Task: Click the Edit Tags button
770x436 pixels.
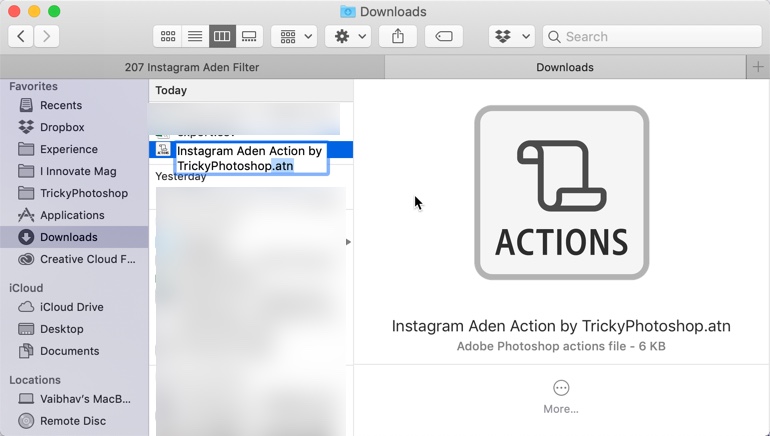Action: pyautogui.click(x=444, y=36)
